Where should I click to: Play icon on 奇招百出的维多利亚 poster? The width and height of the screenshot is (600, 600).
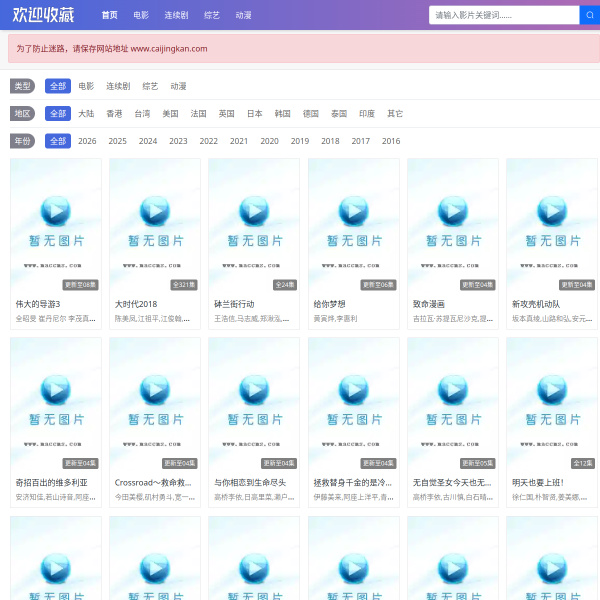pyautogui.click(x=56, y=390)
